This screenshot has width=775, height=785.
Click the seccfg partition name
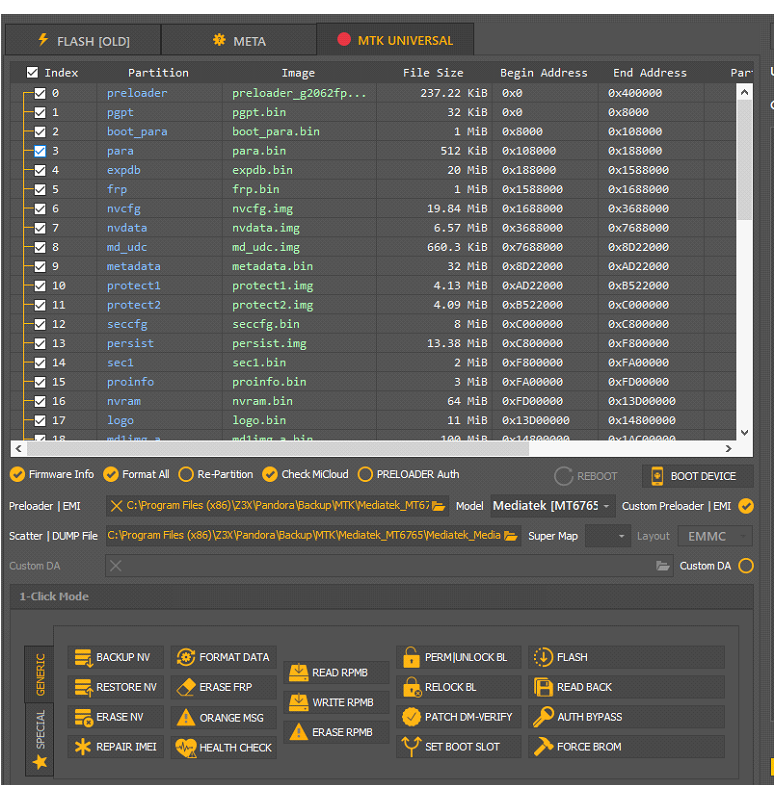click(x=127, y=324)
